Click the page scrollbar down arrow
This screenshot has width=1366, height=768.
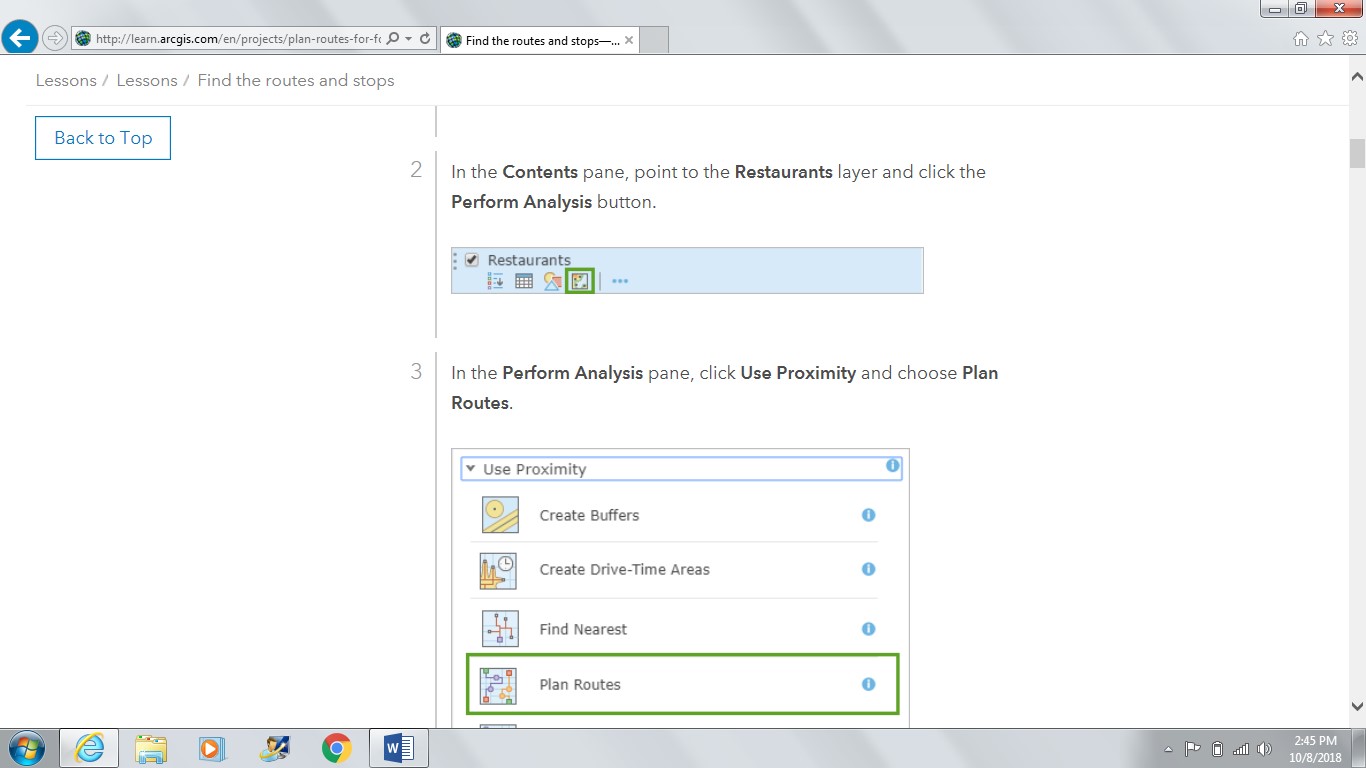coord(1357,705)
